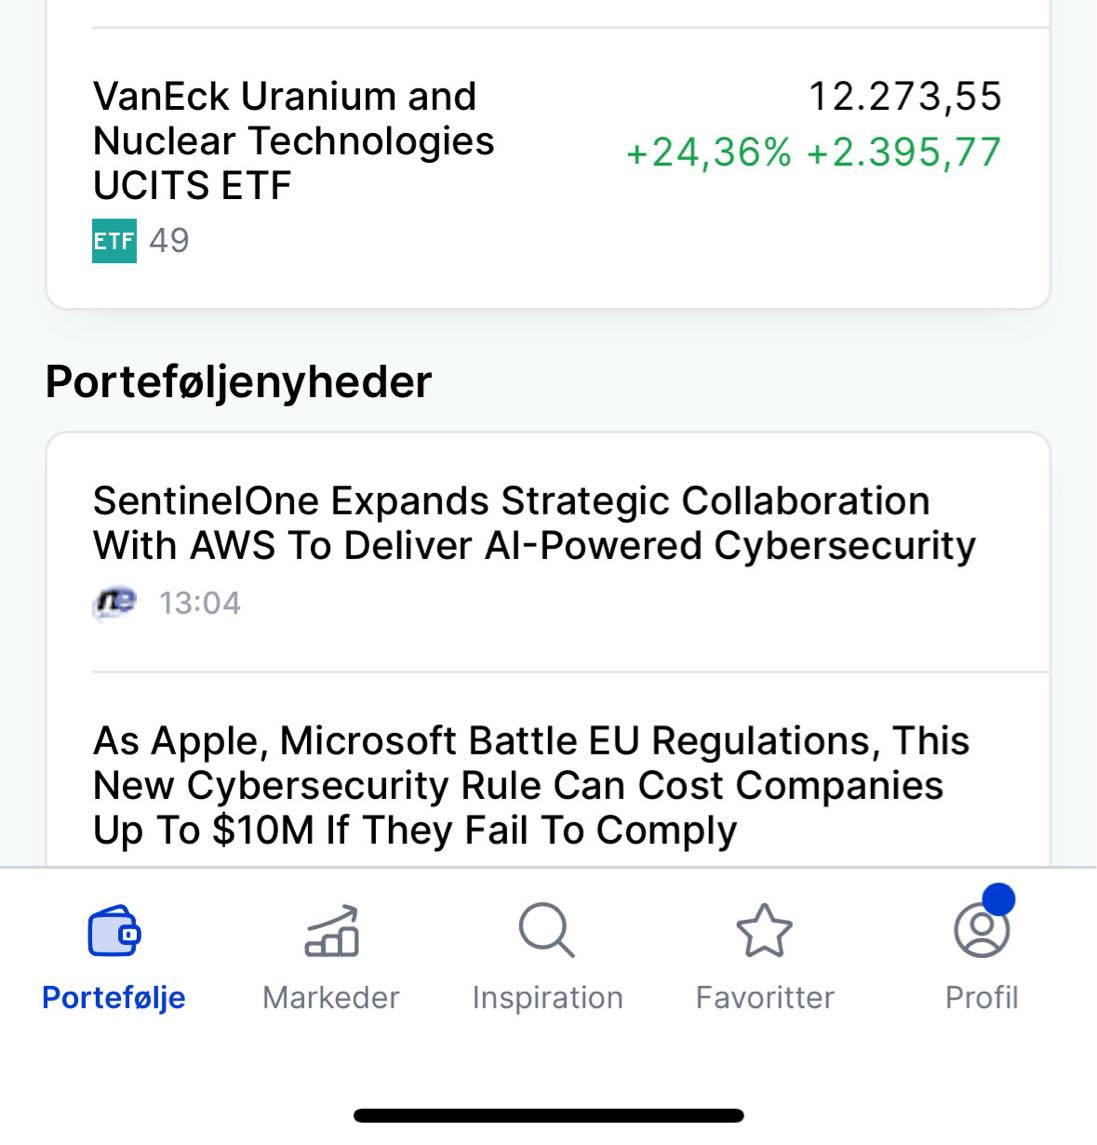Tap the Portefølje wallet icon
The height and width of the screenshot is (1145, 1097).
pos(114,930)
